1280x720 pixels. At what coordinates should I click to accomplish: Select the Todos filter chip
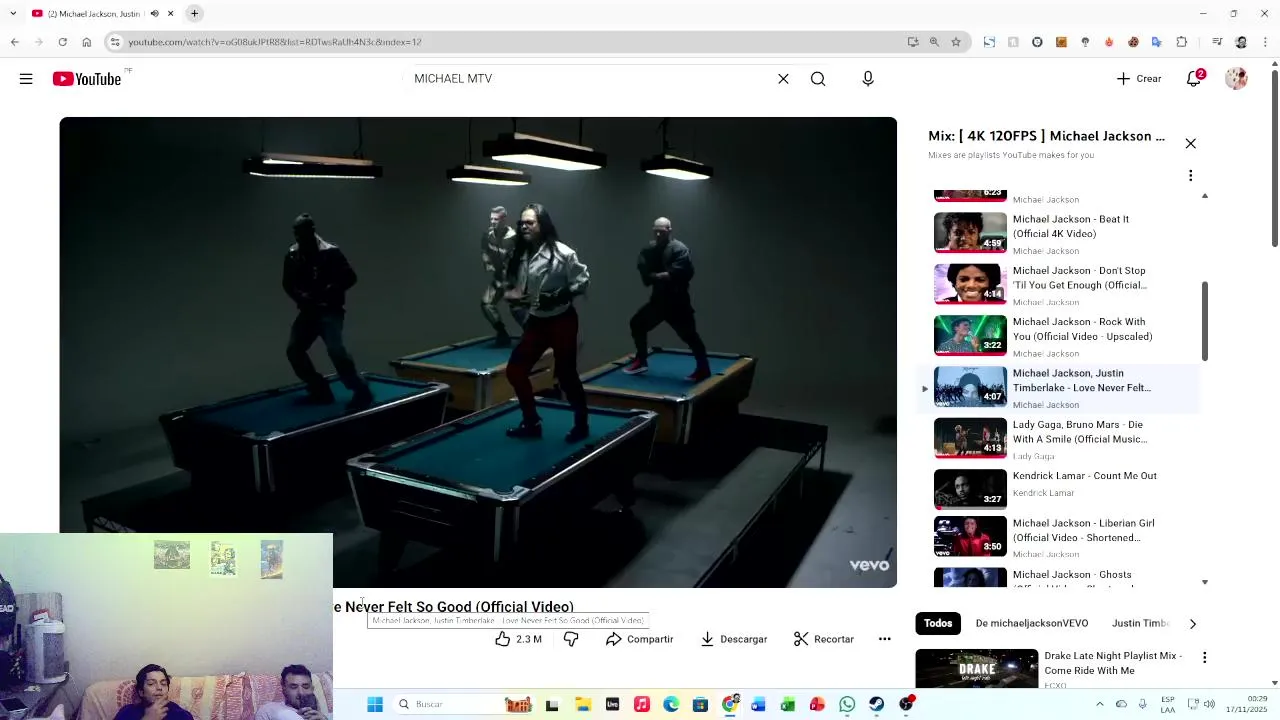pos(938,623)
